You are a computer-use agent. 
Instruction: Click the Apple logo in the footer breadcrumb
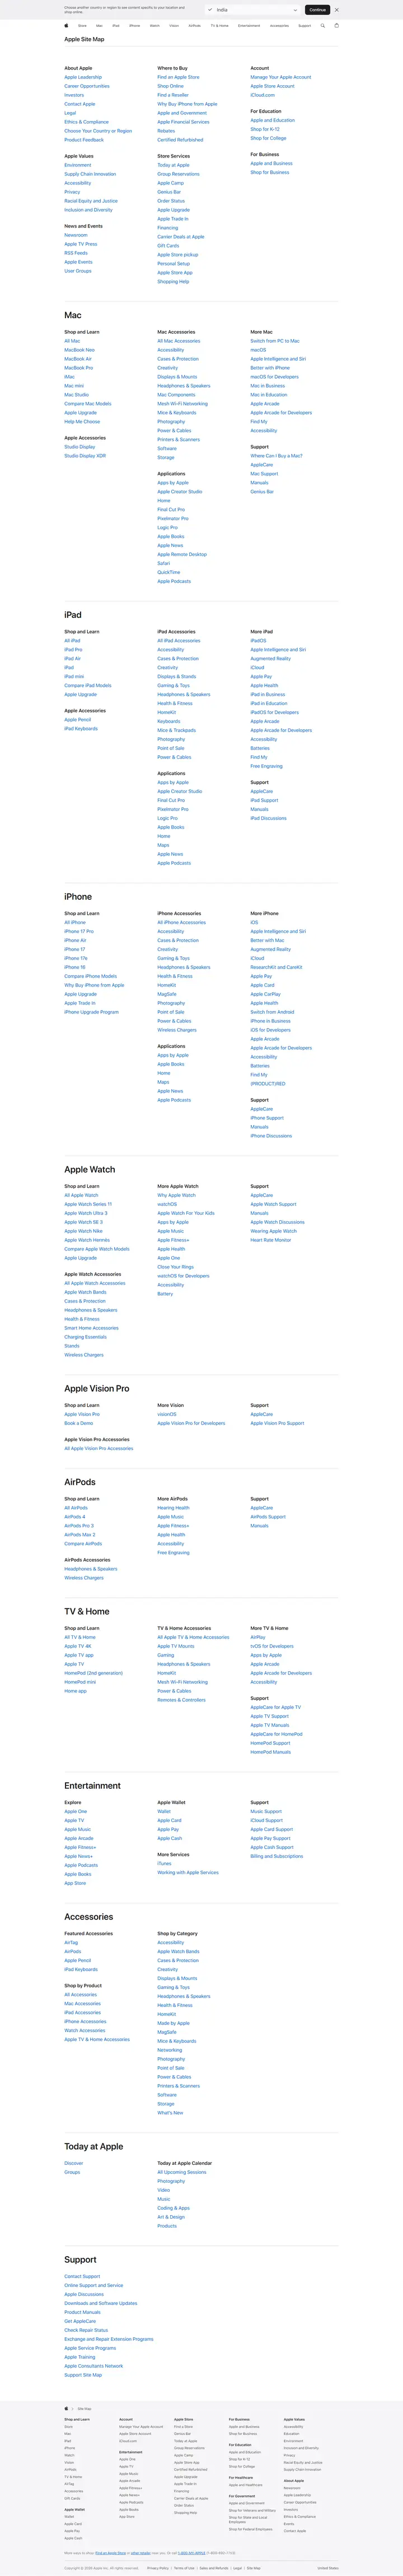click(x=67, y=2409)
